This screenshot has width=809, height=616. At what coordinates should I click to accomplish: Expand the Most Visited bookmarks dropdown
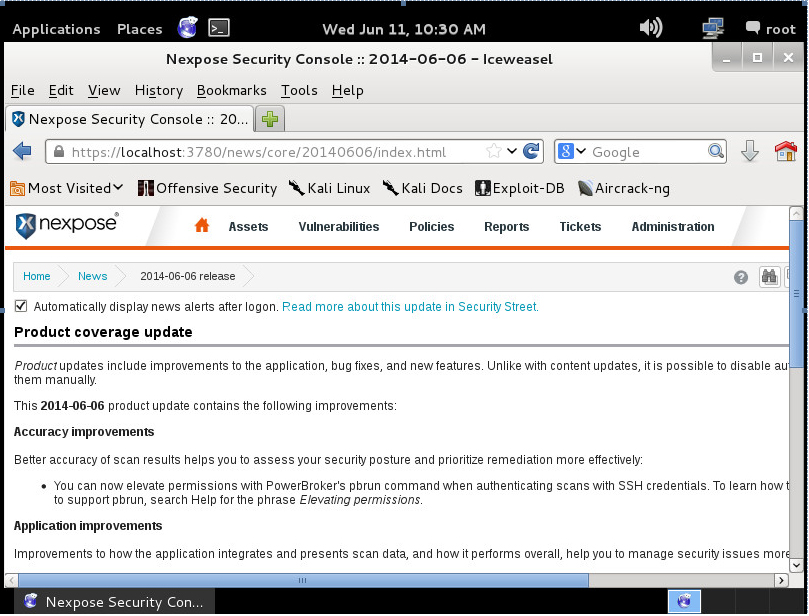click(67, 188)
